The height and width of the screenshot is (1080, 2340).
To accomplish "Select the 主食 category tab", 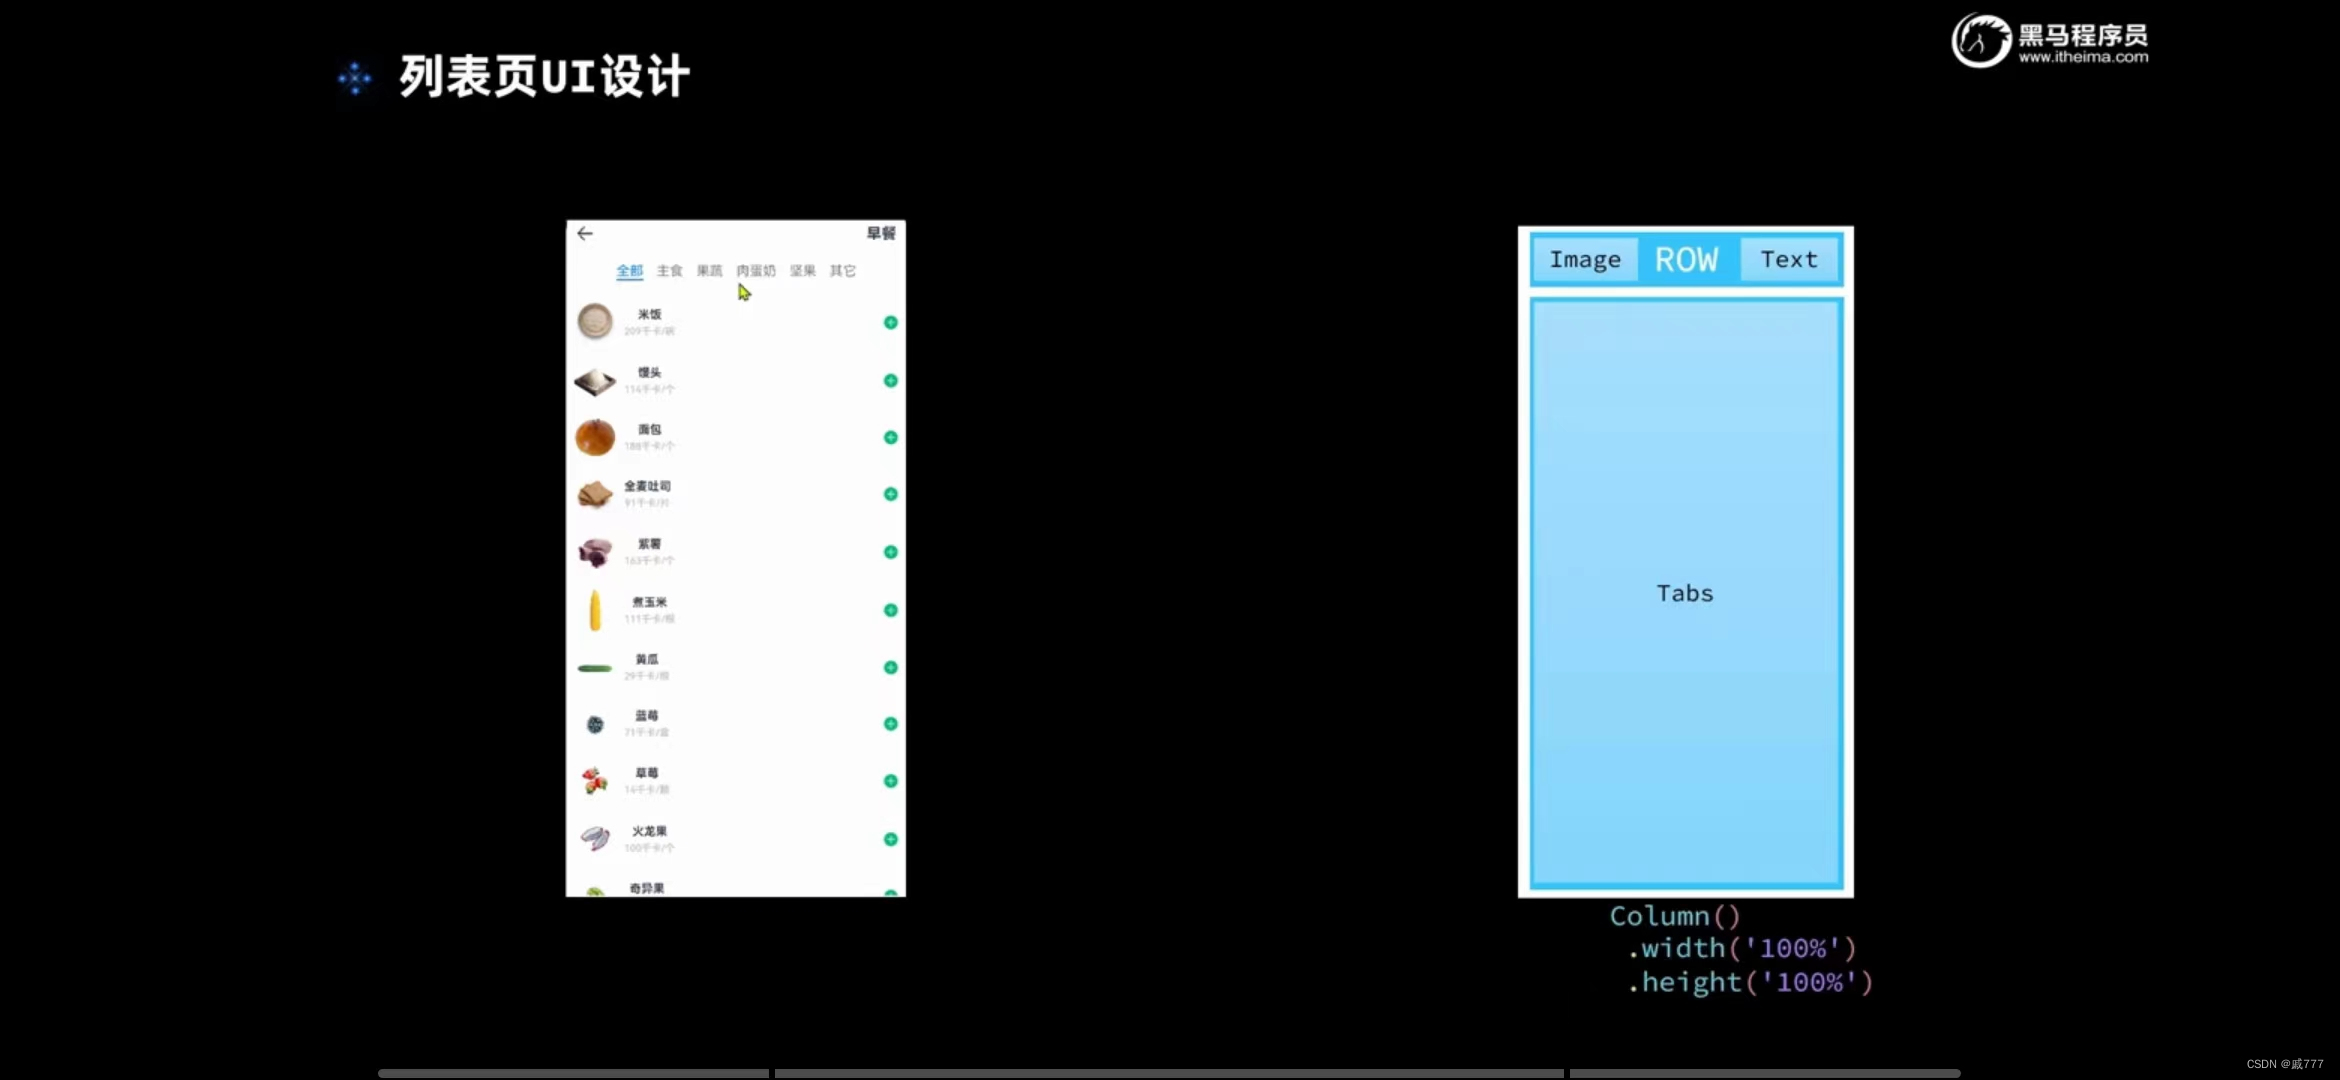I will point(669,270).
